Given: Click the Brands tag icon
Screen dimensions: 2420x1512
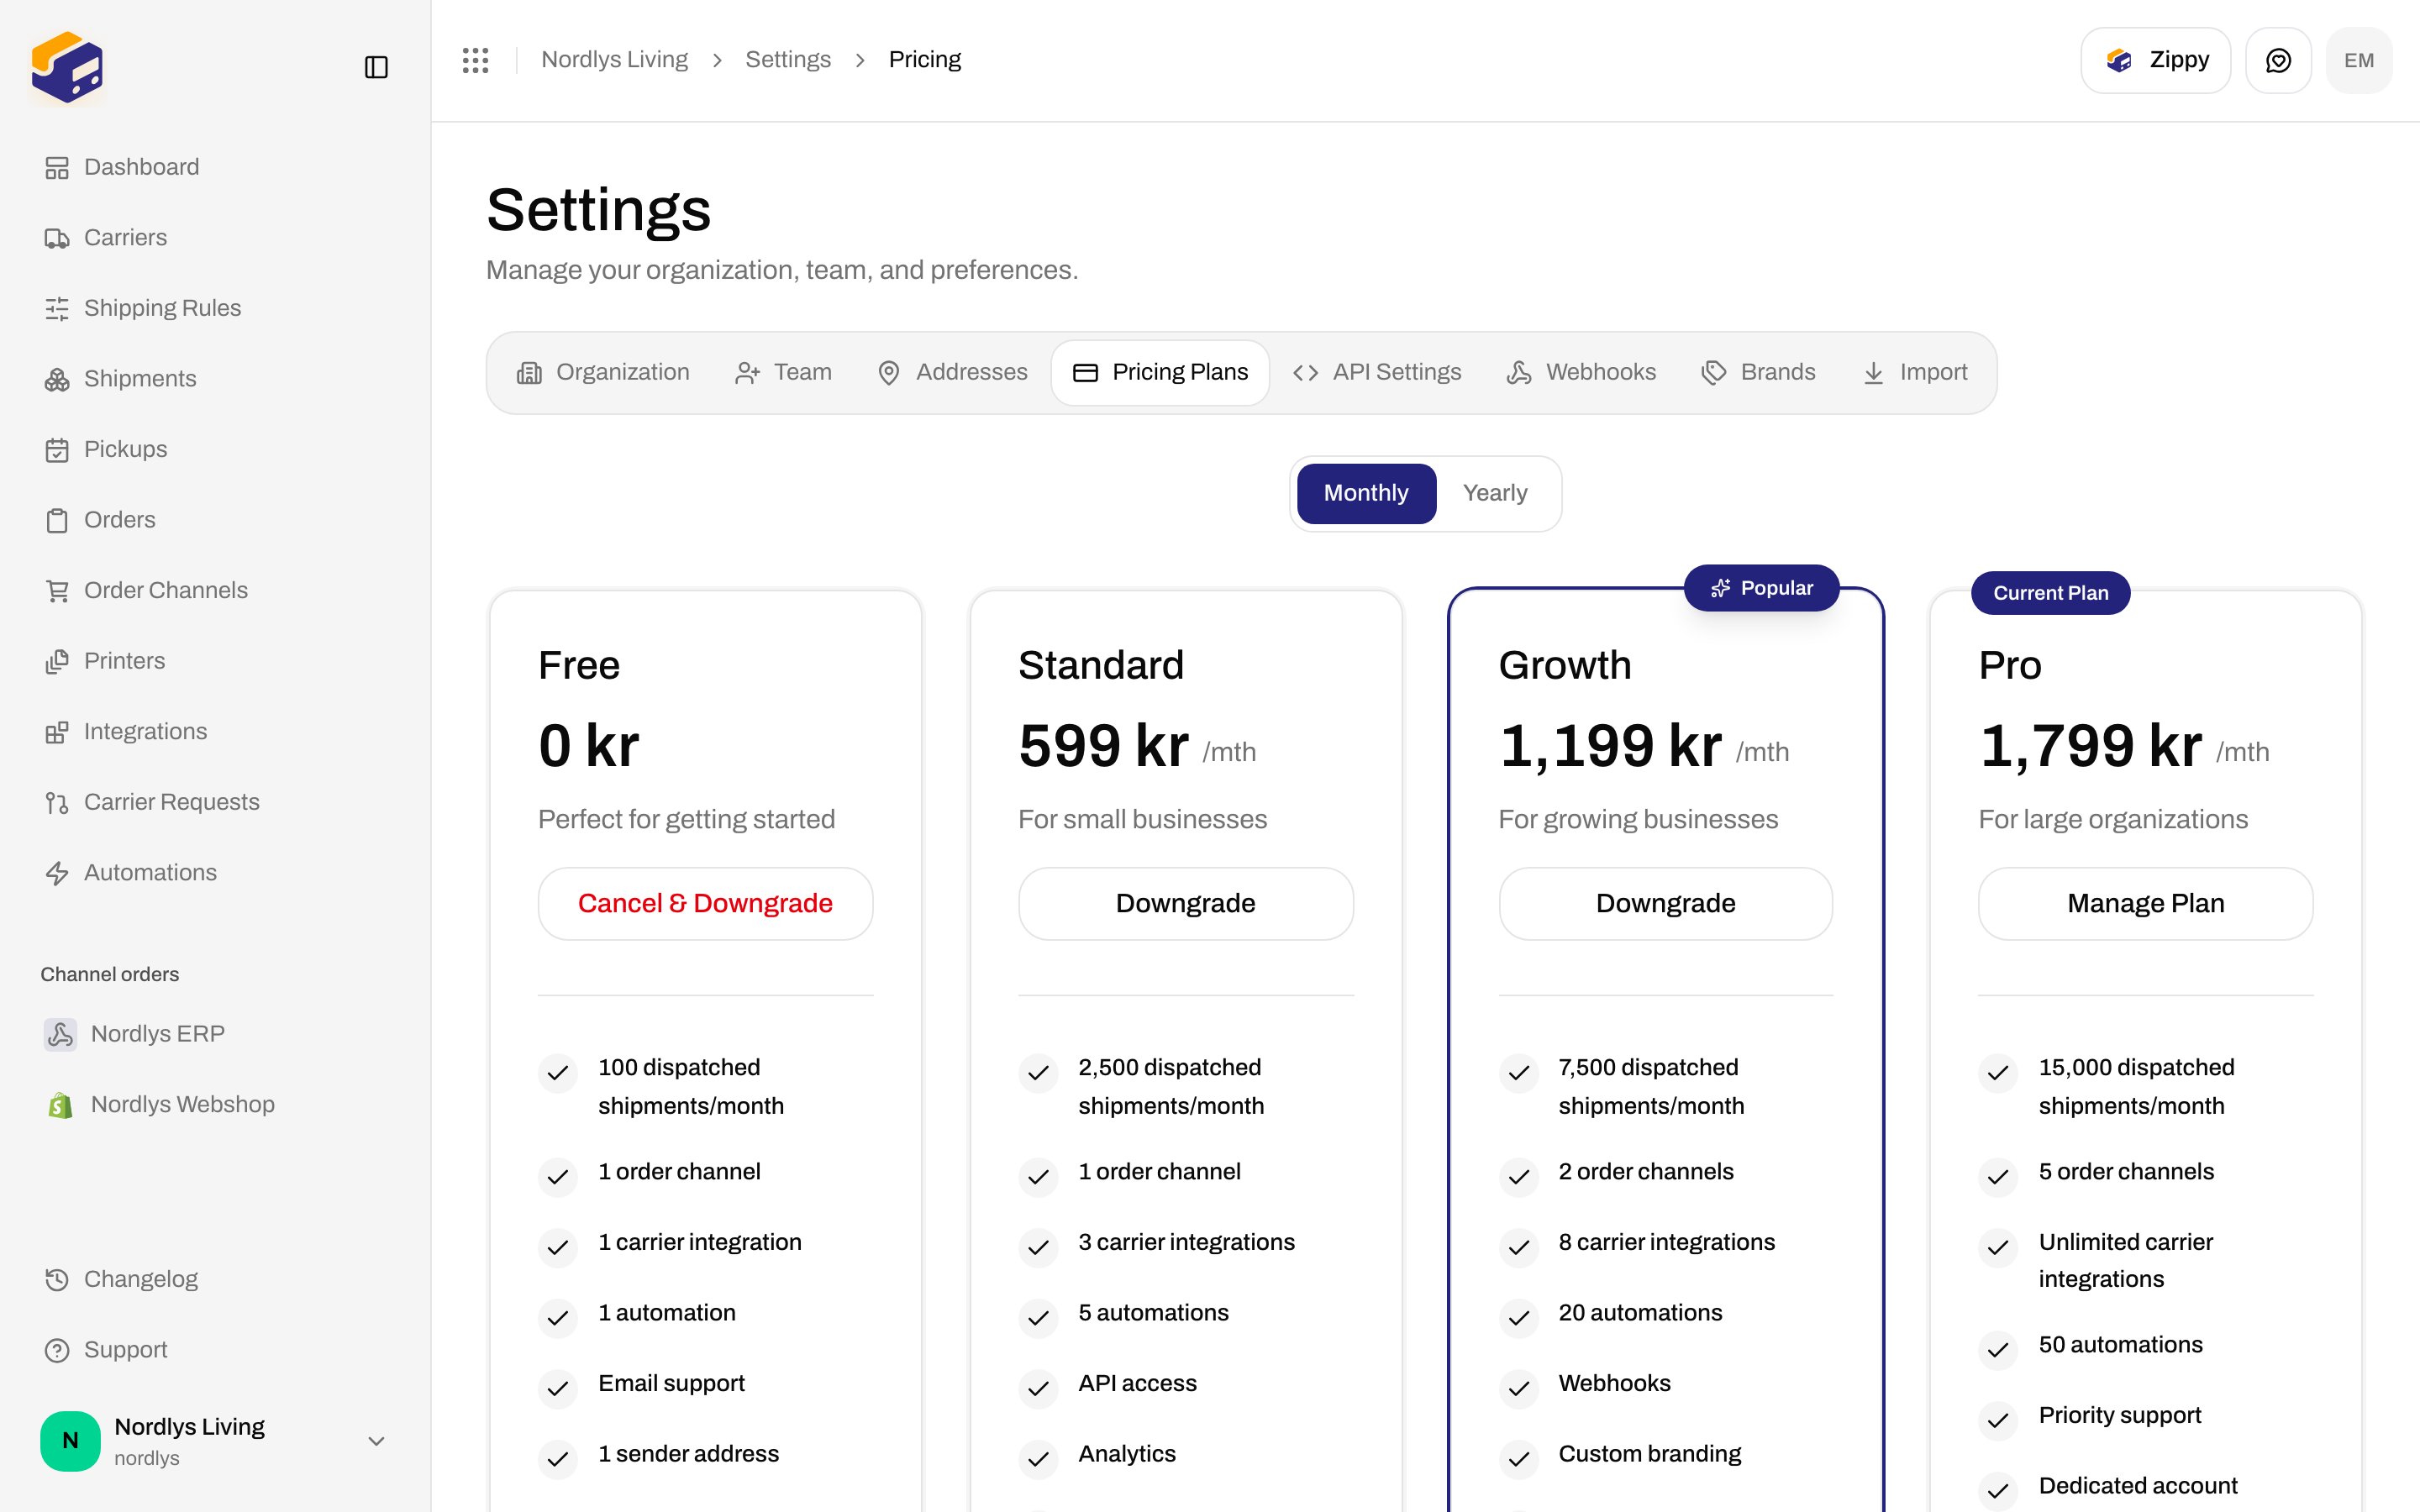Looking at the screenshot, I should (1714, 373).
